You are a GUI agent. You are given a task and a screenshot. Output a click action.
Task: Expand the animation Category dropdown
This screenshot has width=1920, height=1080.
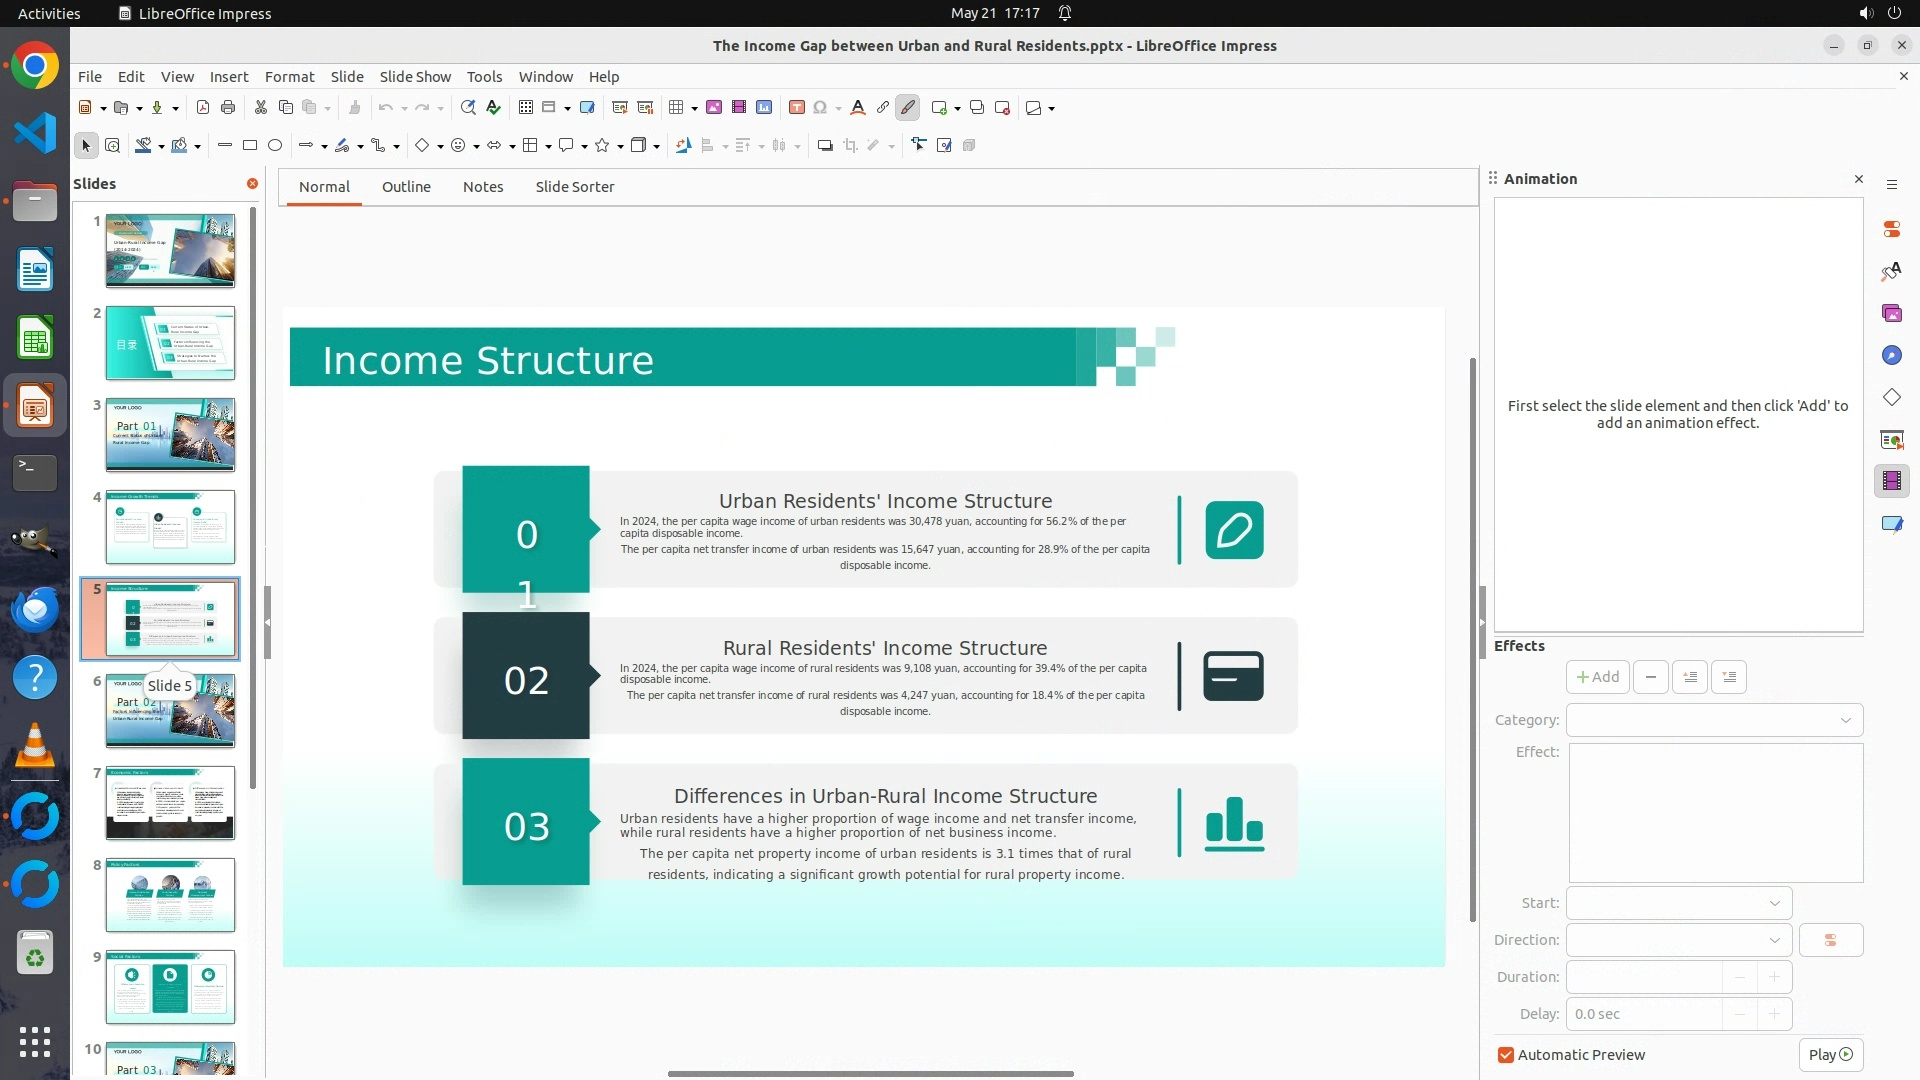pyautogui.click(x=1714, y=720)
